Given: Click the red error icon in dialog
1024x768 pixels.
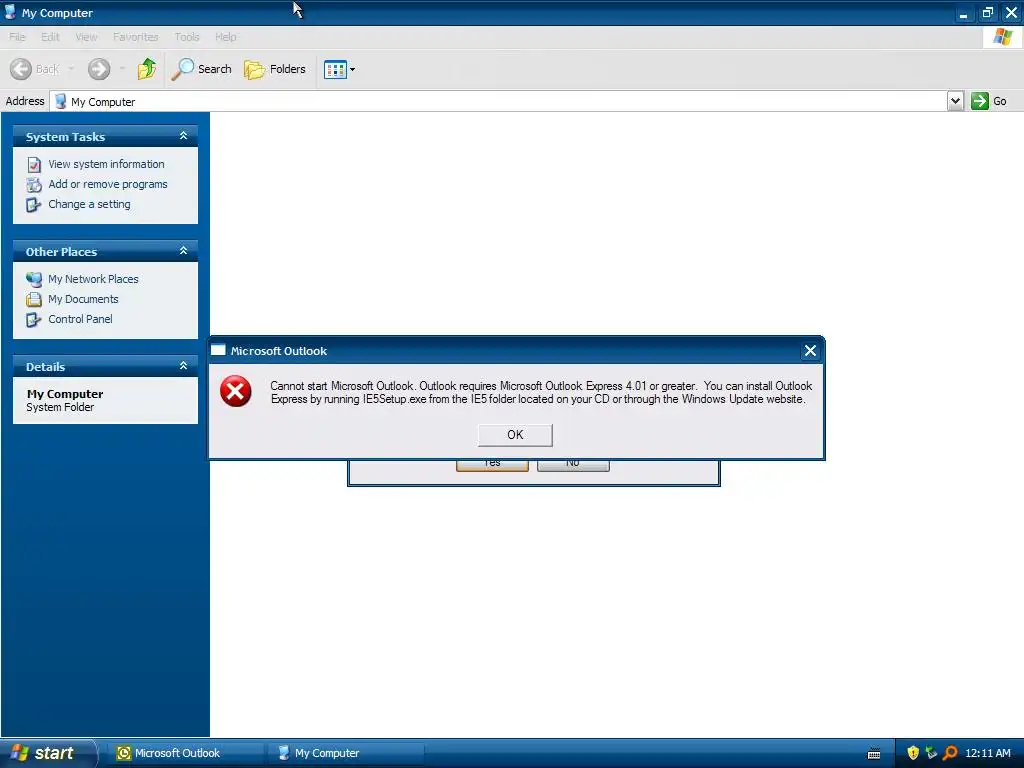Looking at the screenshot, I should point(236,391).
